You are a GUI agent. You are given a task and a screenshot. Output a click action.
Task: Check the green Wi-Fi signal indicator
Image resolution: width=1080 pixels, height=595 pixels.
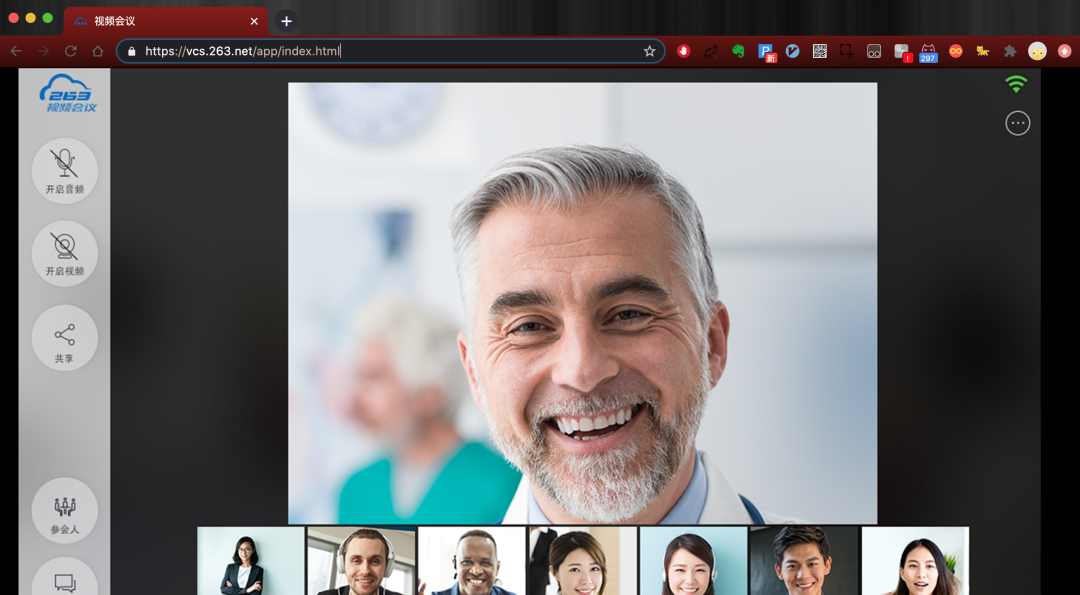[x=1016, y=84]
